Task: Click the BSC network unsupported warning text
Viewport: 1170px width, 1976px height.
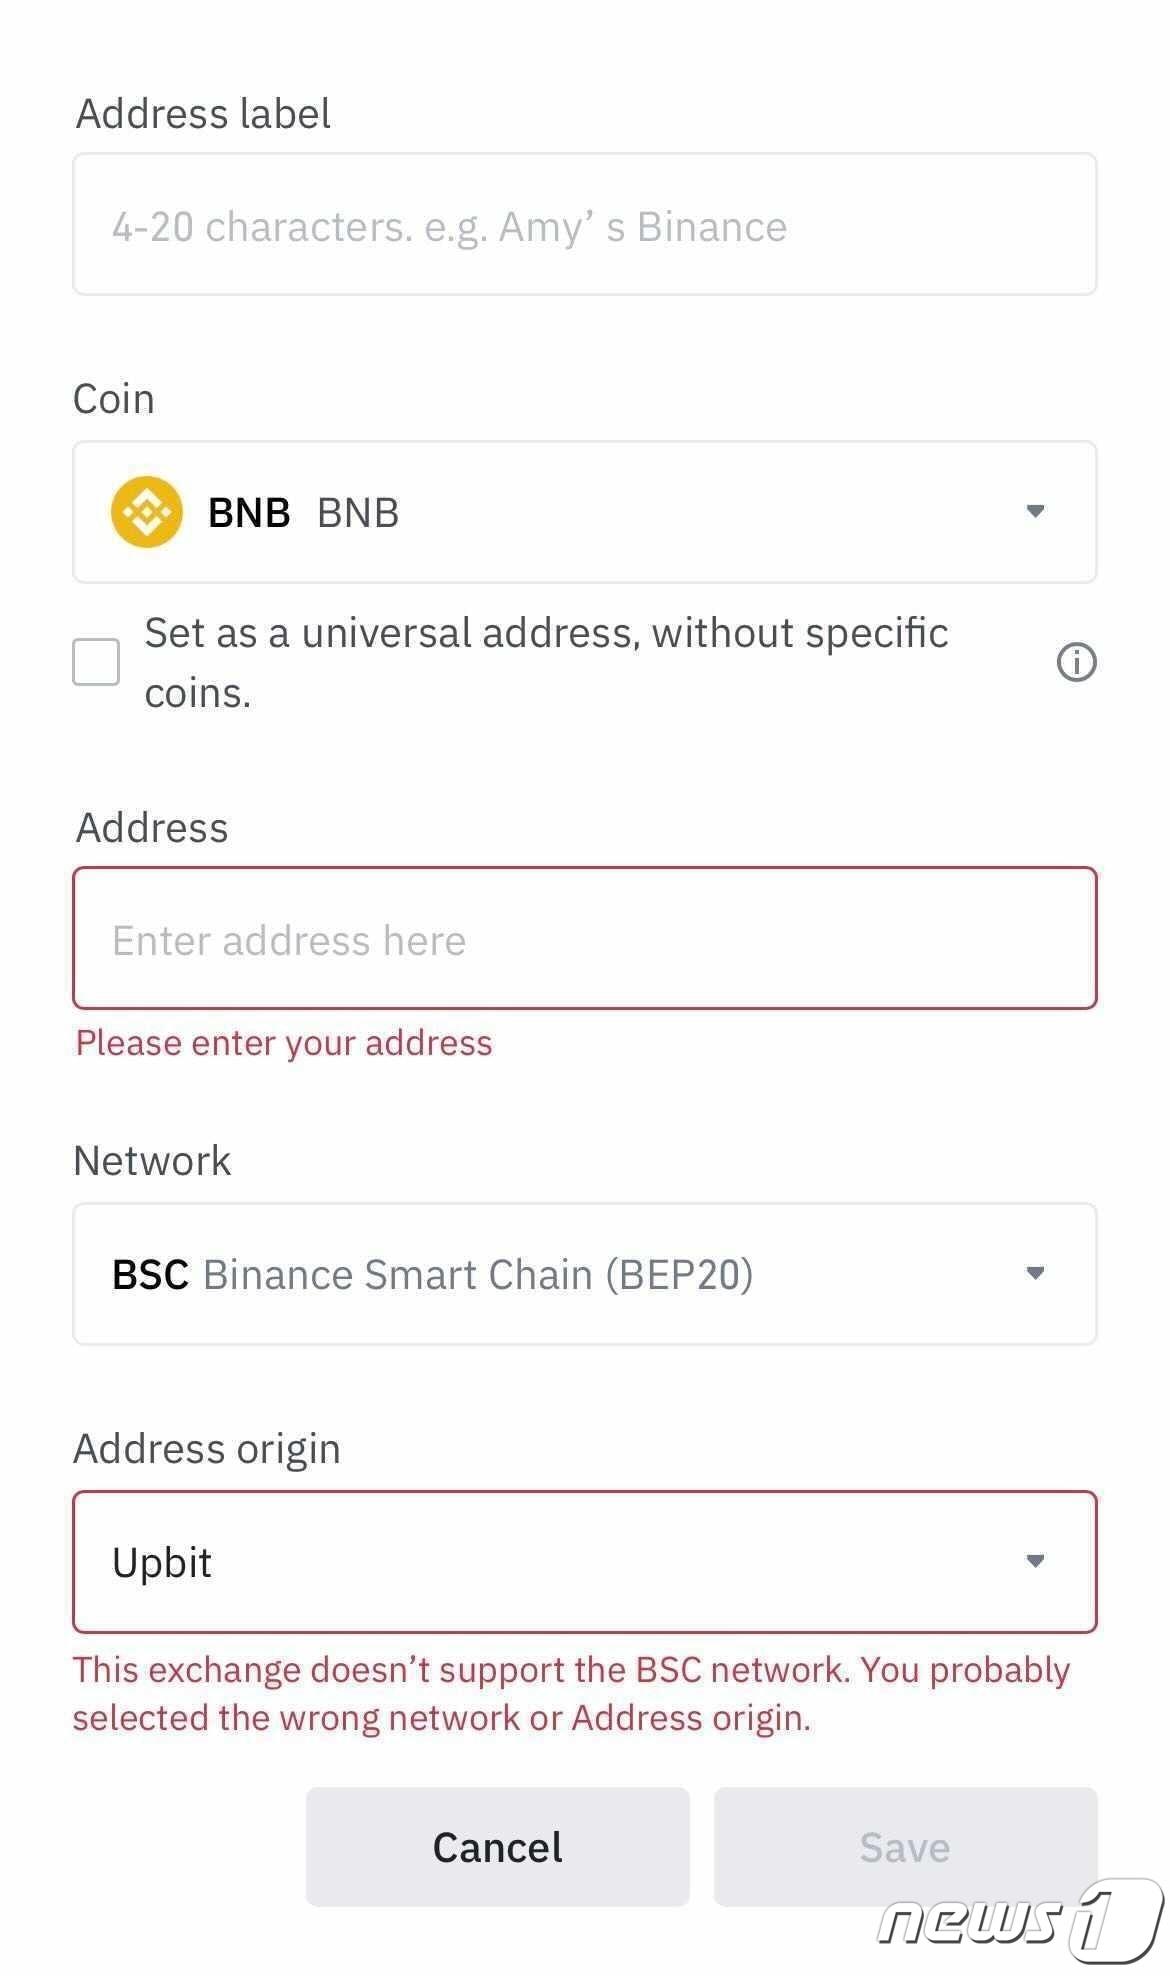Action: pyautogui.click(x=570, y=1693)
